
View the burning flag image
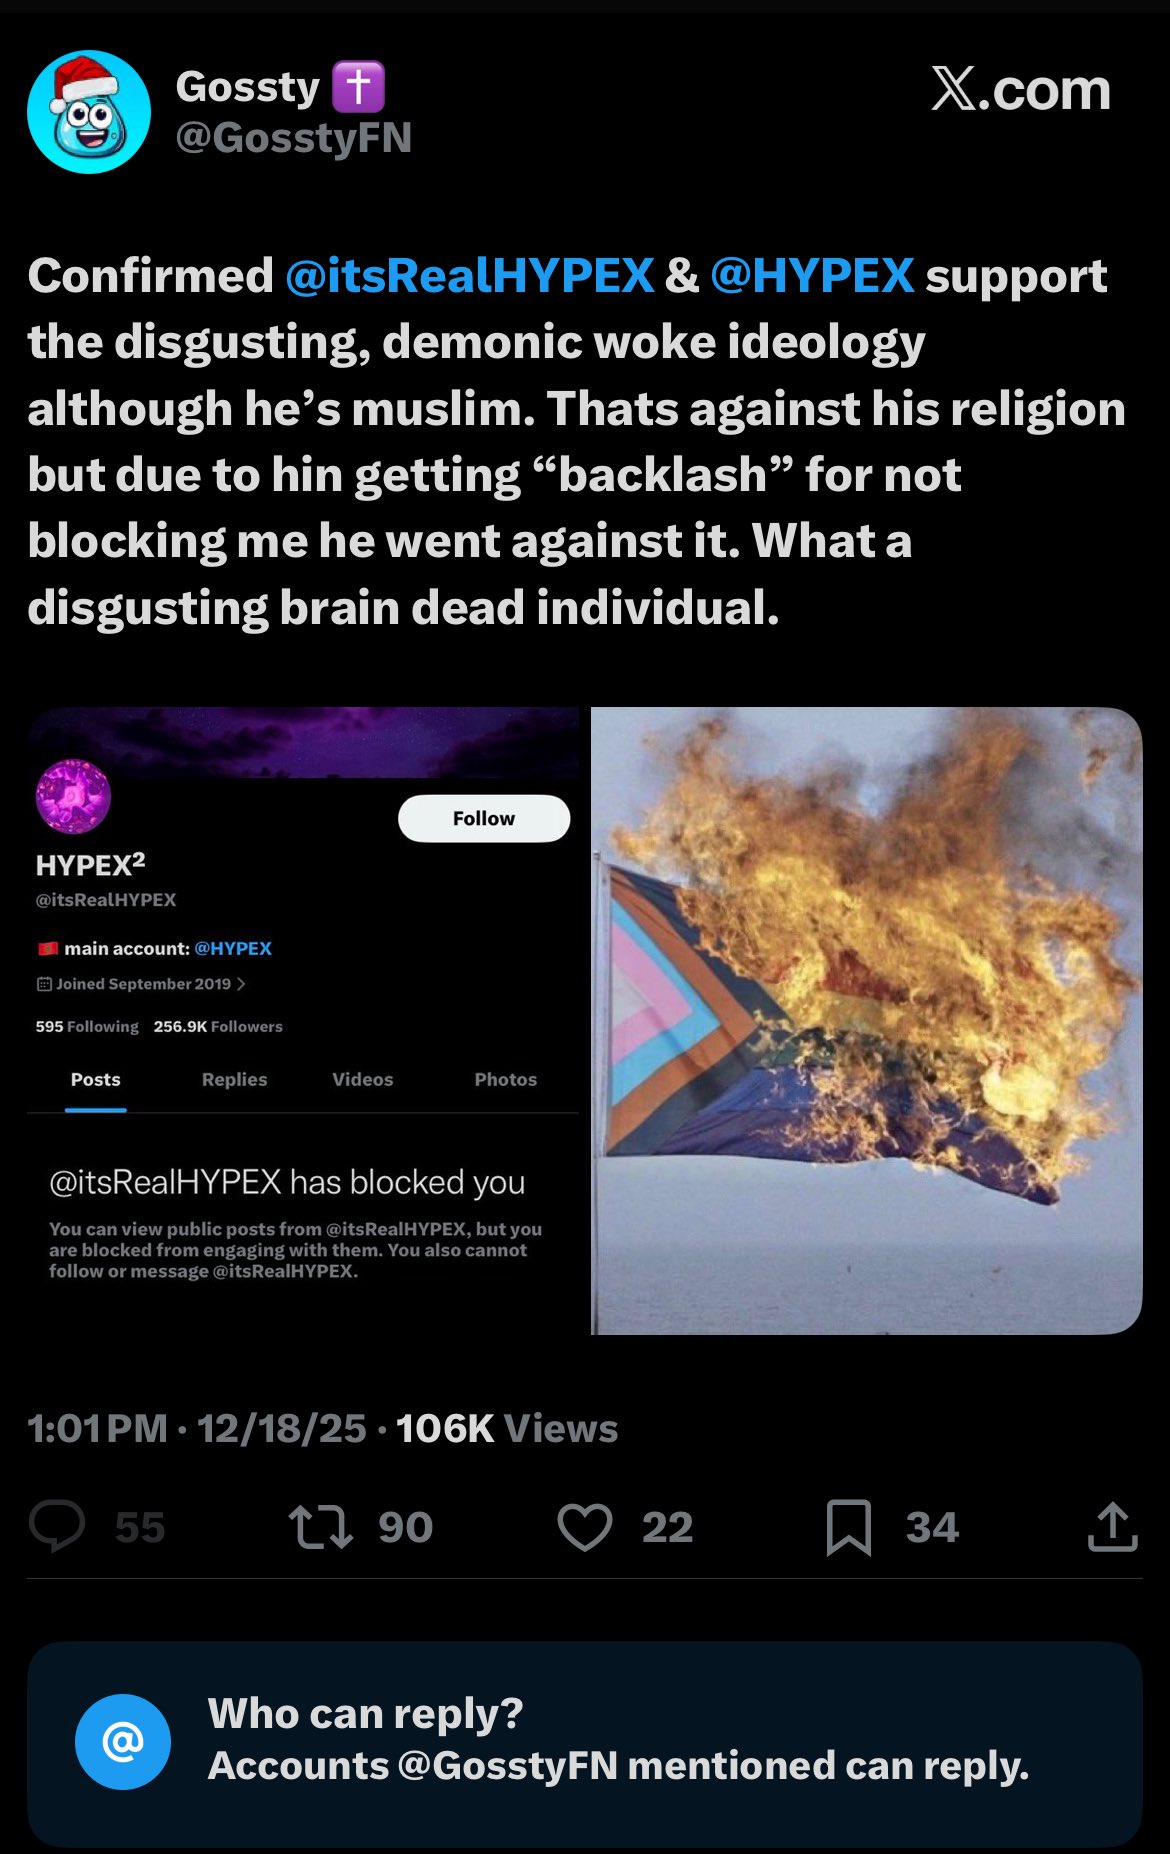pos(866,1020)
